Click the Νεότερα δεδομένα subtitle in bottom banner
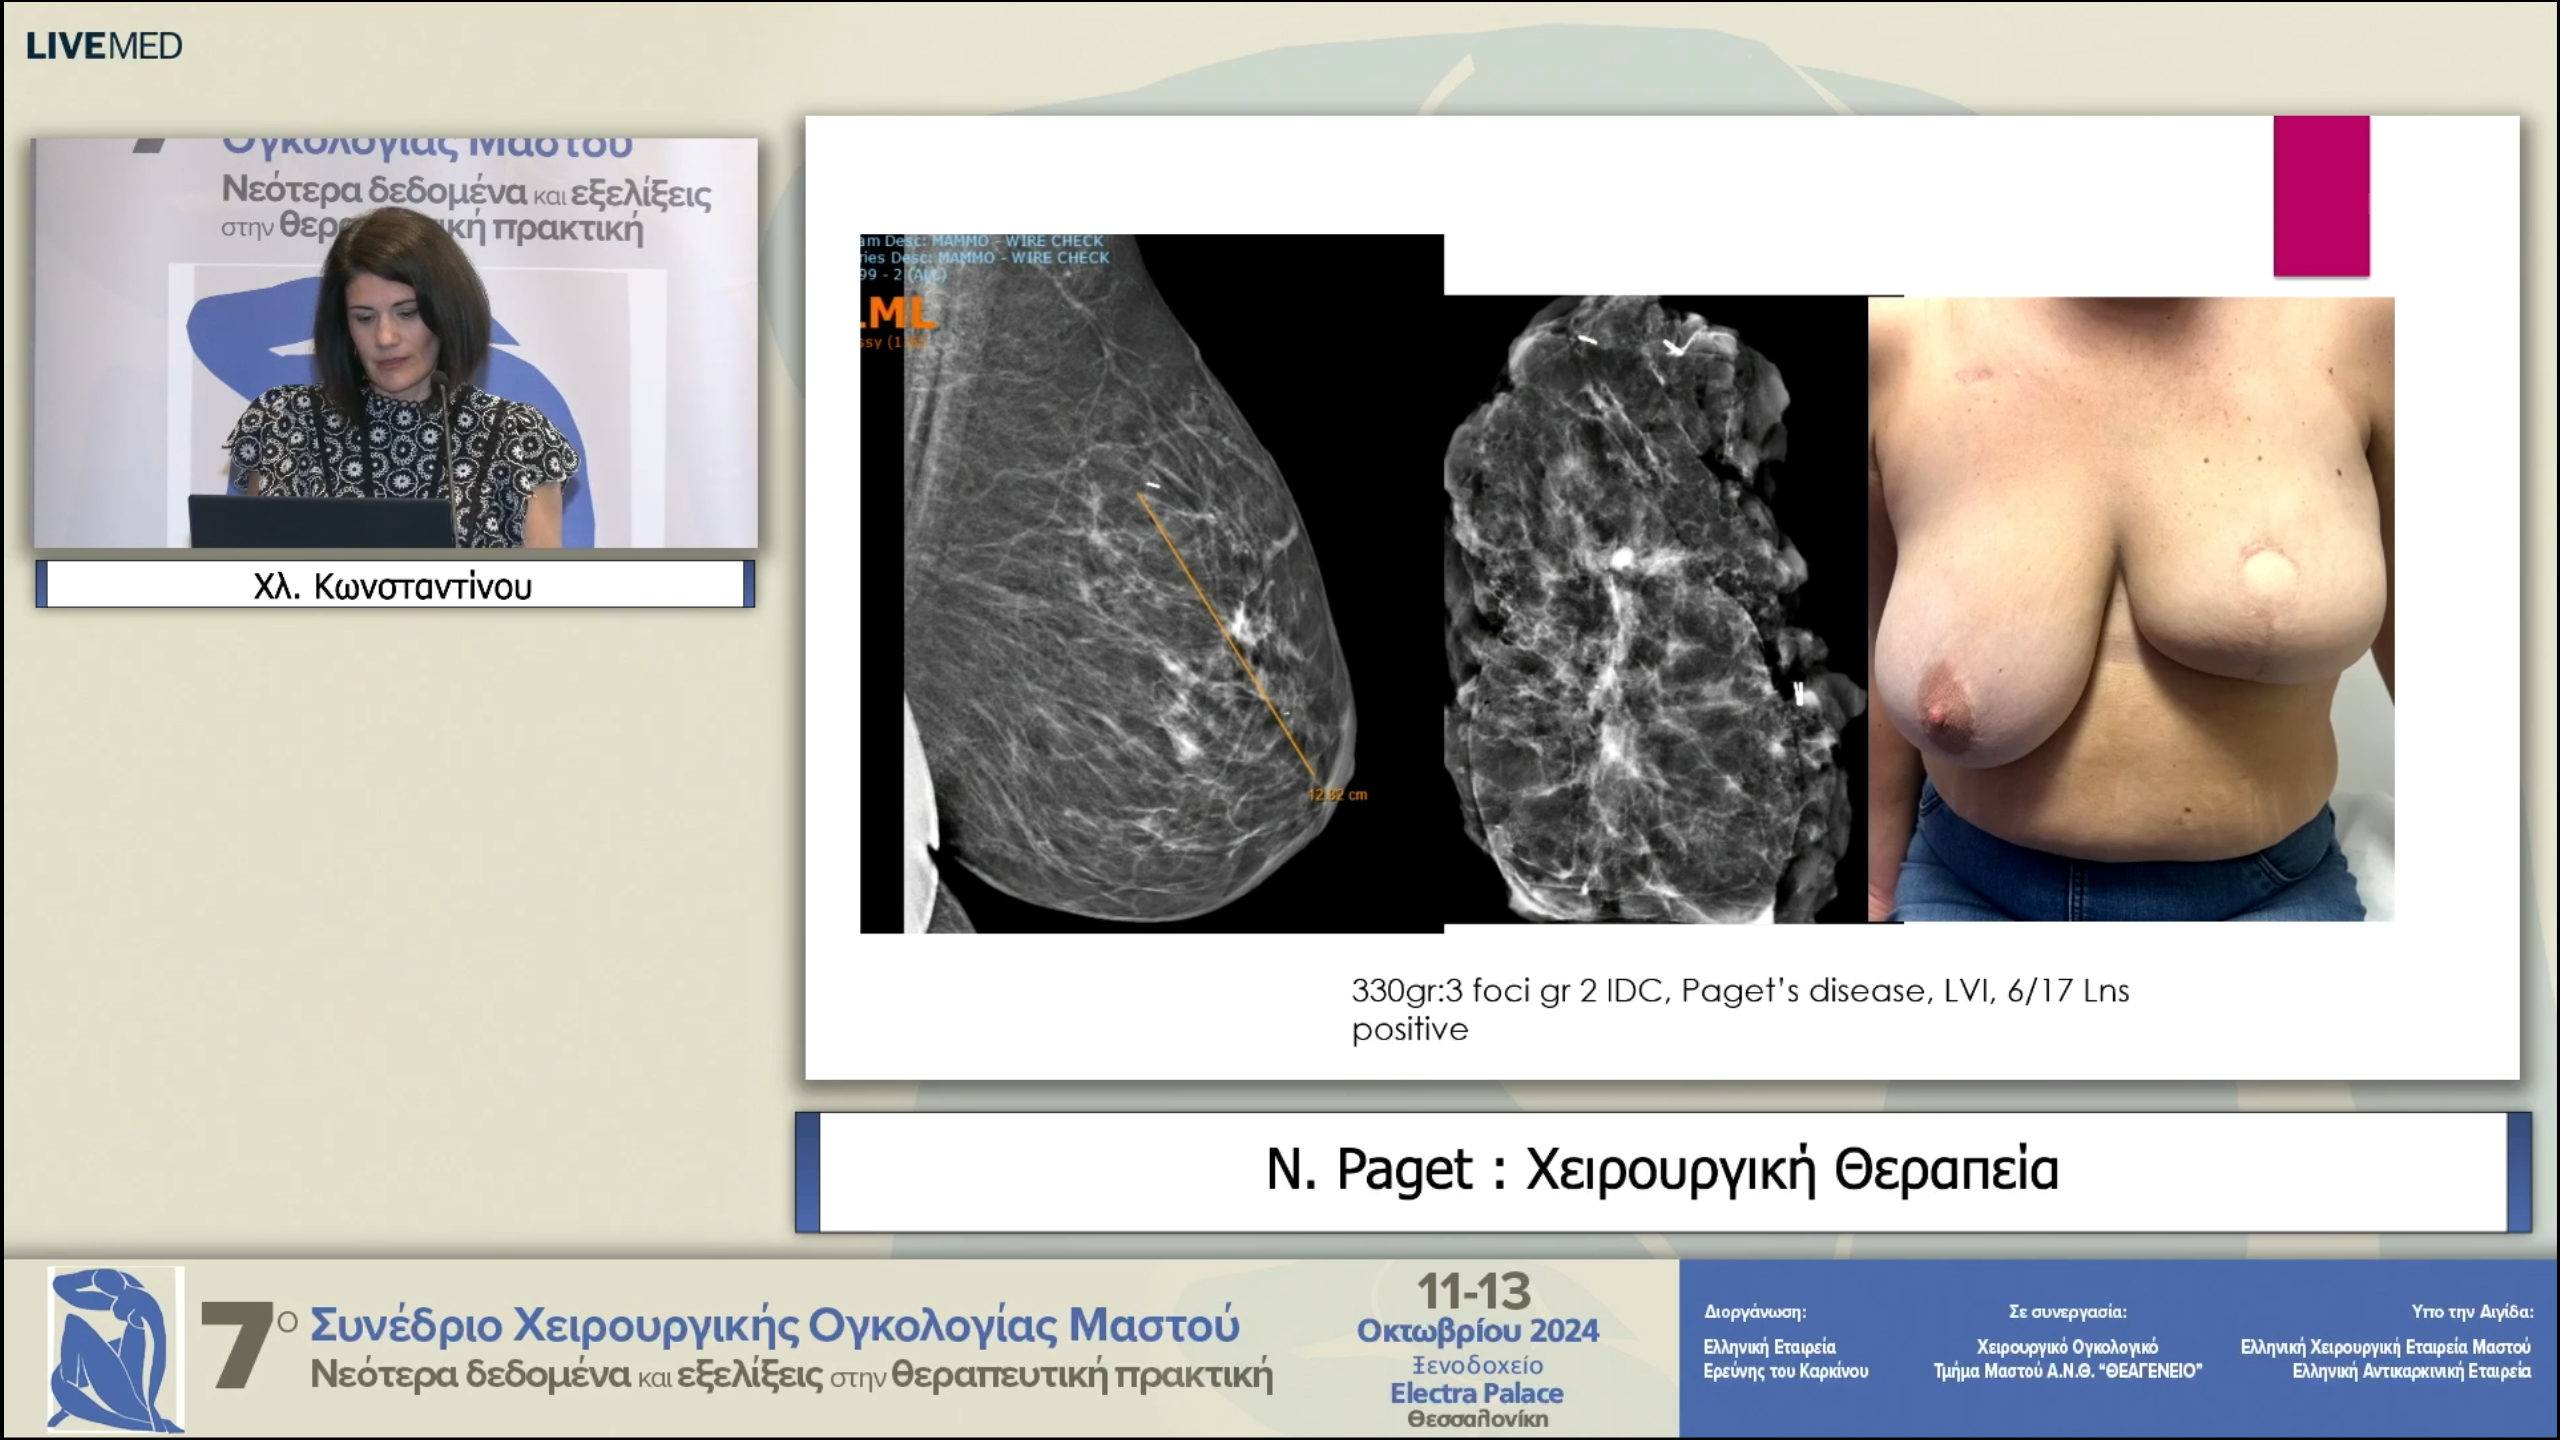This screenshot has width=2560, height=1440. pos(470,1376)
